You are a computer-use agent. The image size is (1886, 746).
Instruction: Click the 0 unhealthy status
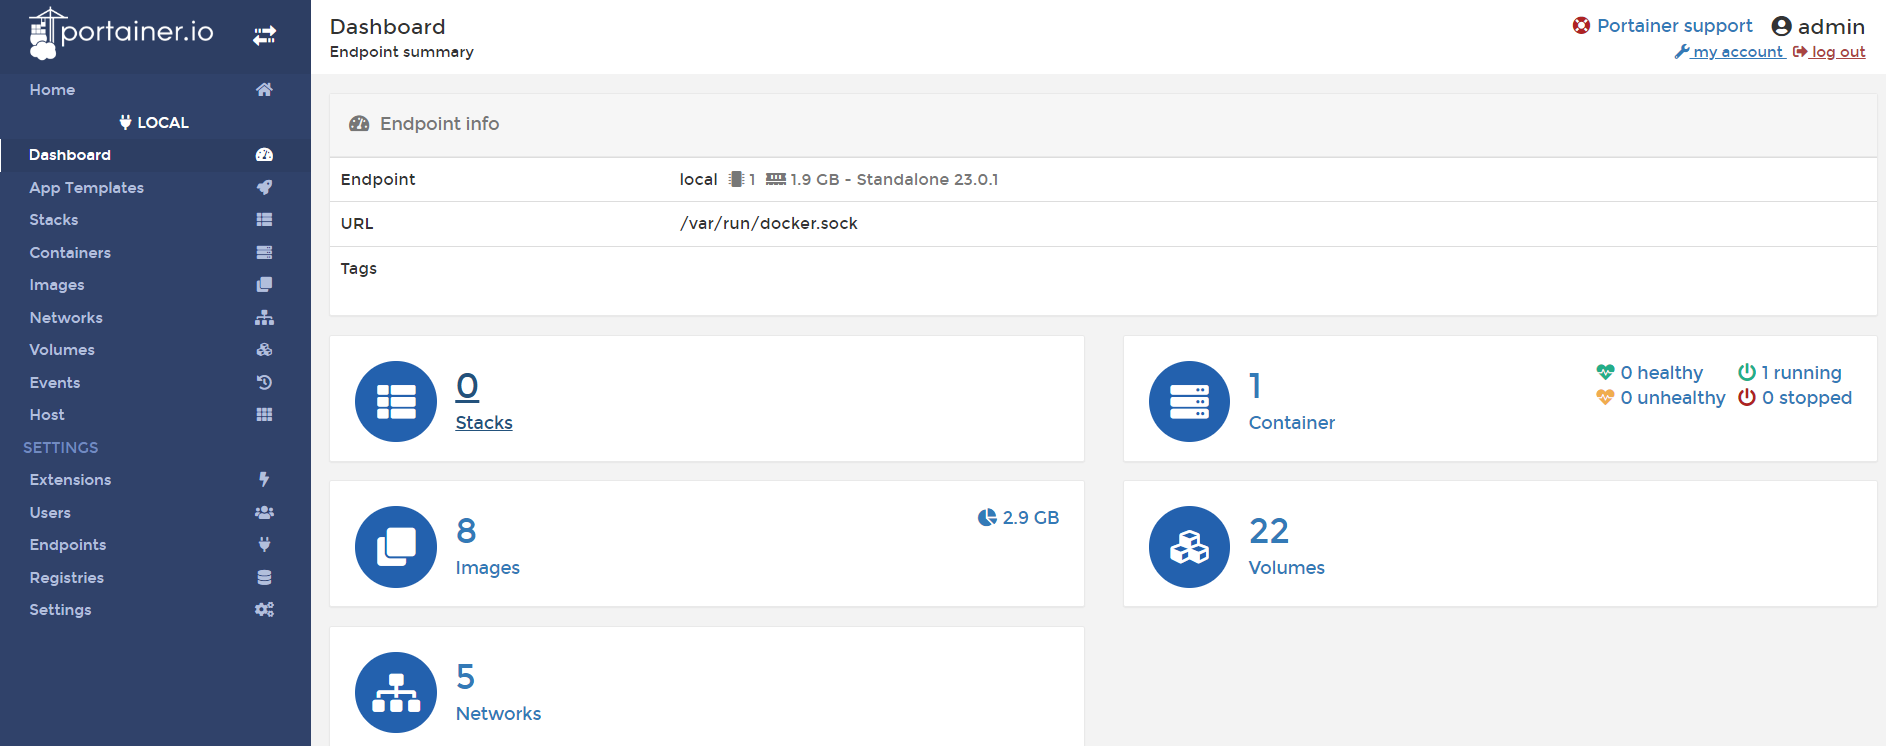tap(1661, 398)
